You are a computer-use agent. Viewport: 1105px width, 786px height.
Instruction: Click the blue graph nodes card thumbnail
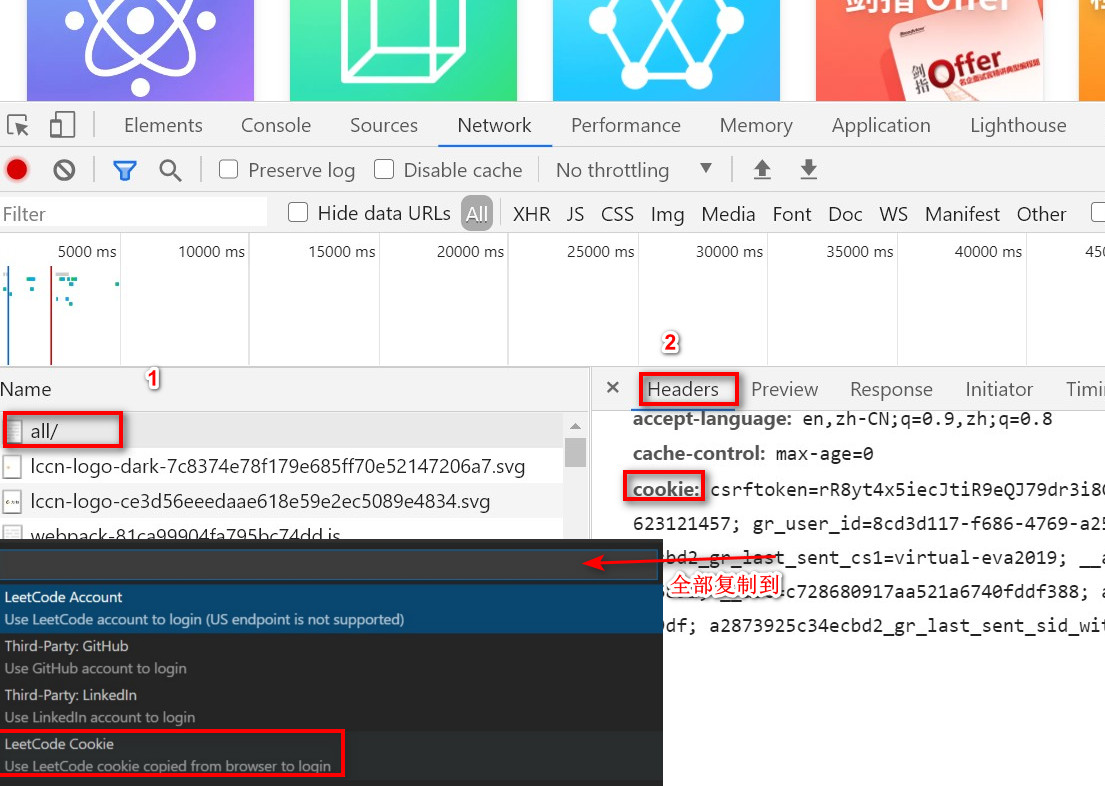click(666, 50)
